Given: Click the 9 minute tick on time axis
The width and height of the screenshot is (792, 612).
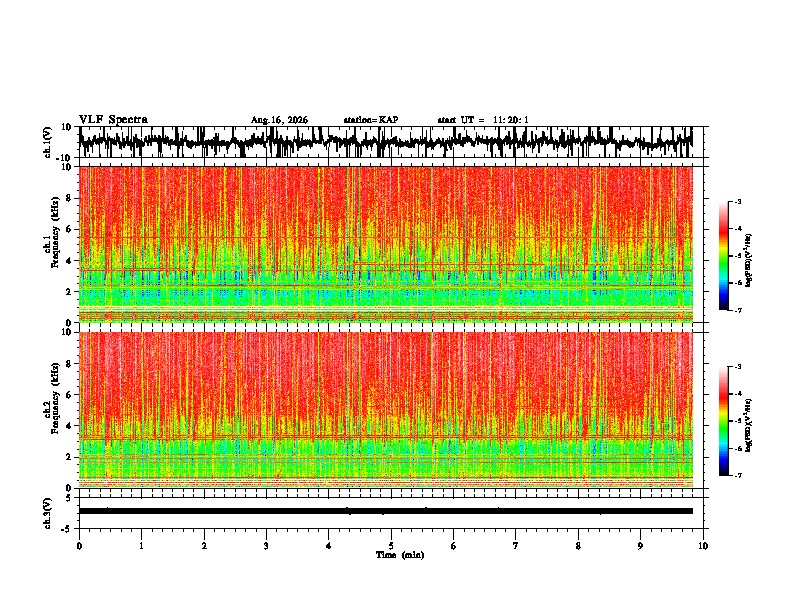Looking at the screenshot, I should 640,546.
